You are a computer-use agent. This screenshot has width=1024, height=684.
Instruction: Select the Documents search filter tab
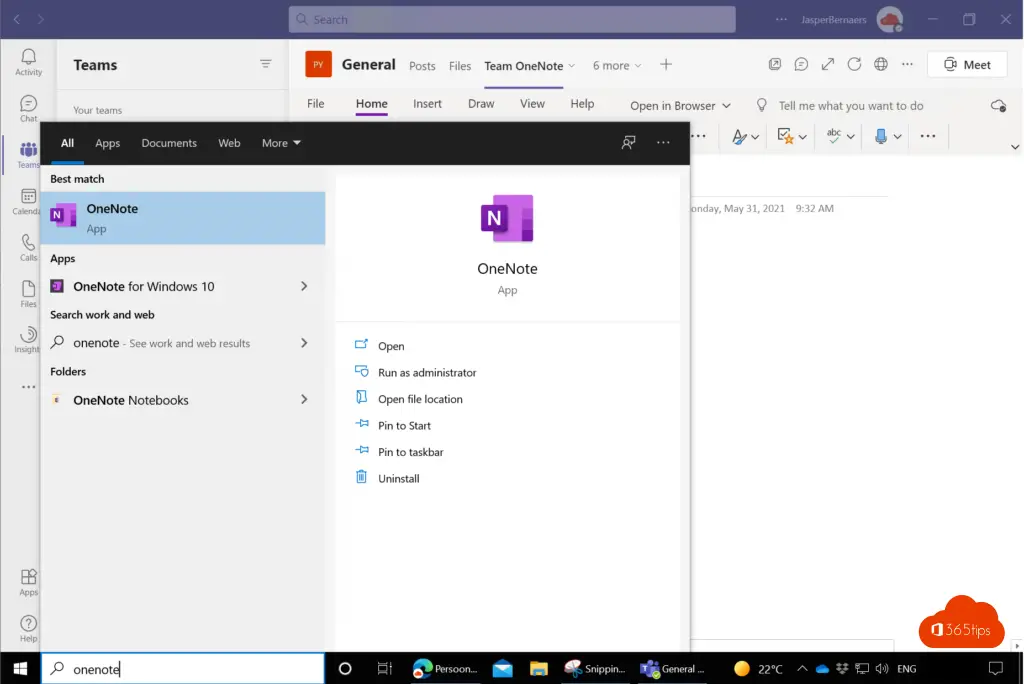[169, 142]
